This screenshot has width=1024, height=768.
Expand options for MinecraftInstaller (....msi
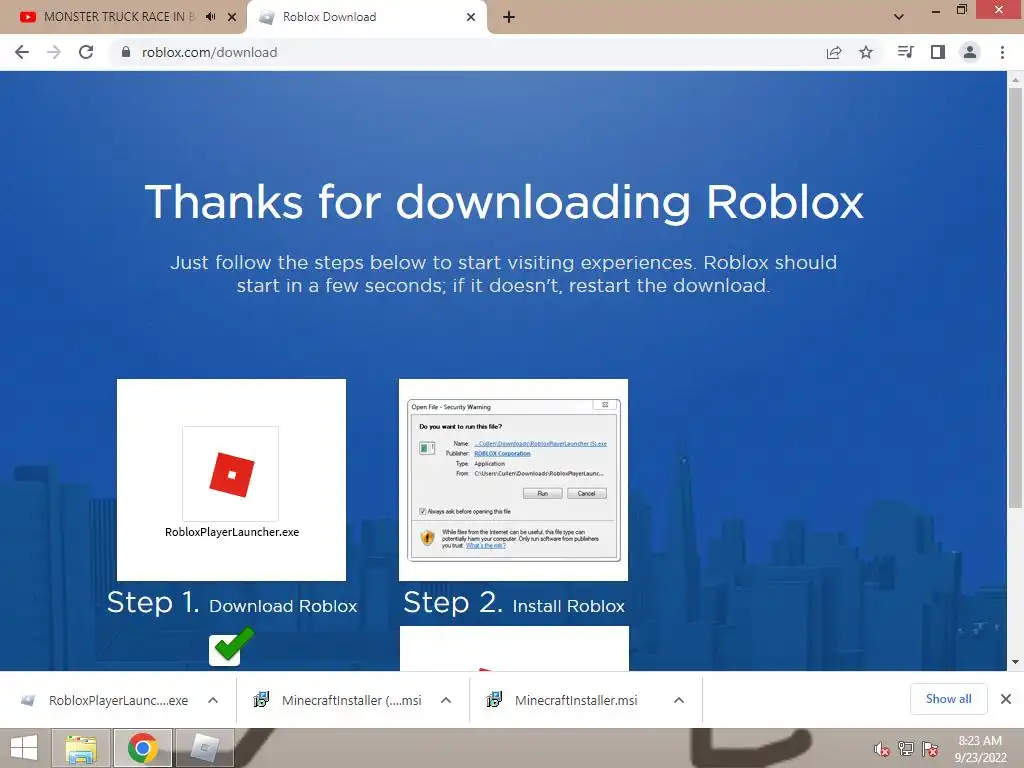446,700
